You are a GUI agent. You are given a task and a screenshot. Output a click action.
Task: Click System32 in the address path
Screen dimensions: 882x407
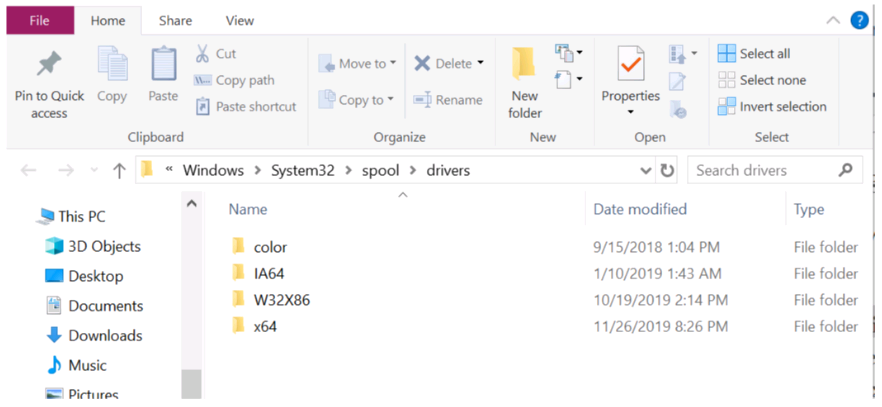tap(303, 170)
